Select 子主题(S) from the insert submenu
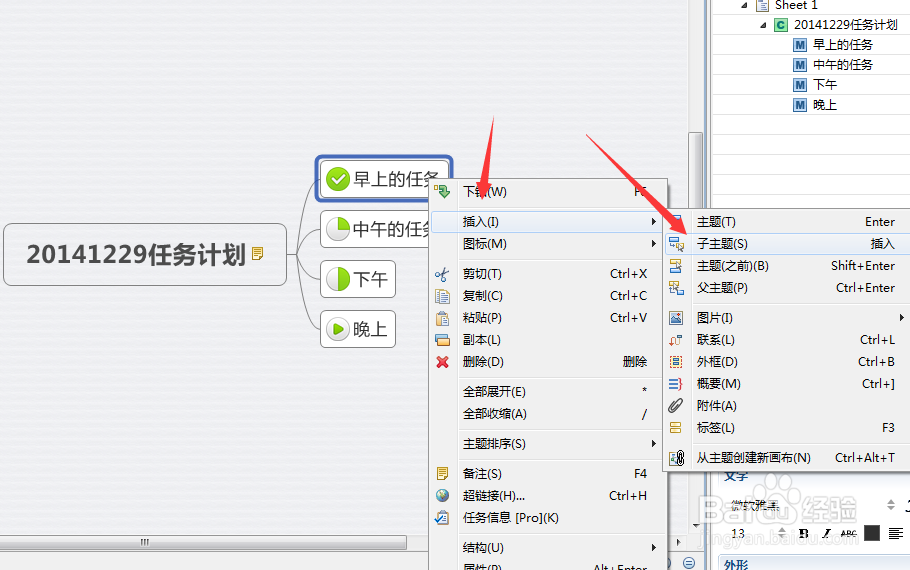Viewport: 910px width, 570px height. tap(722, 244)
